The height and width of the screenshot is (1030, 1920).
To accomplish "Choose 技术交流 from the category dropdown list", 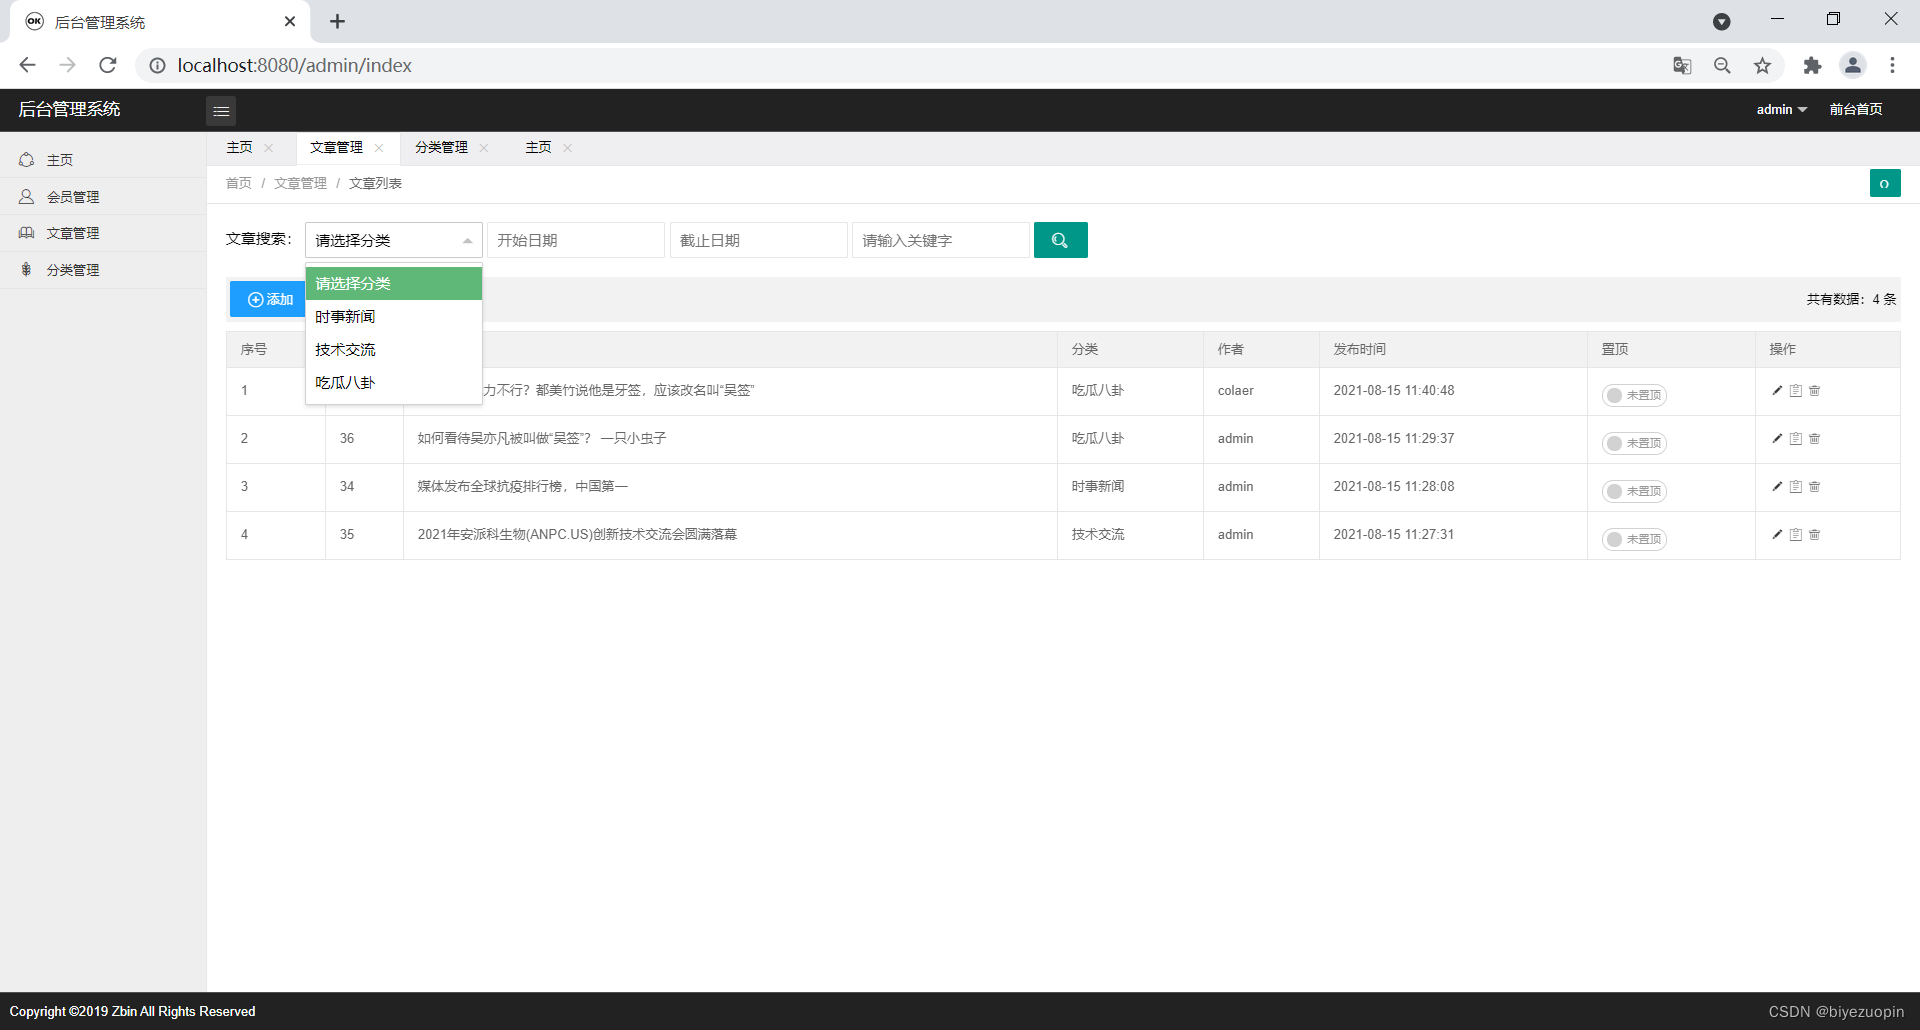I will coord(394,349).
